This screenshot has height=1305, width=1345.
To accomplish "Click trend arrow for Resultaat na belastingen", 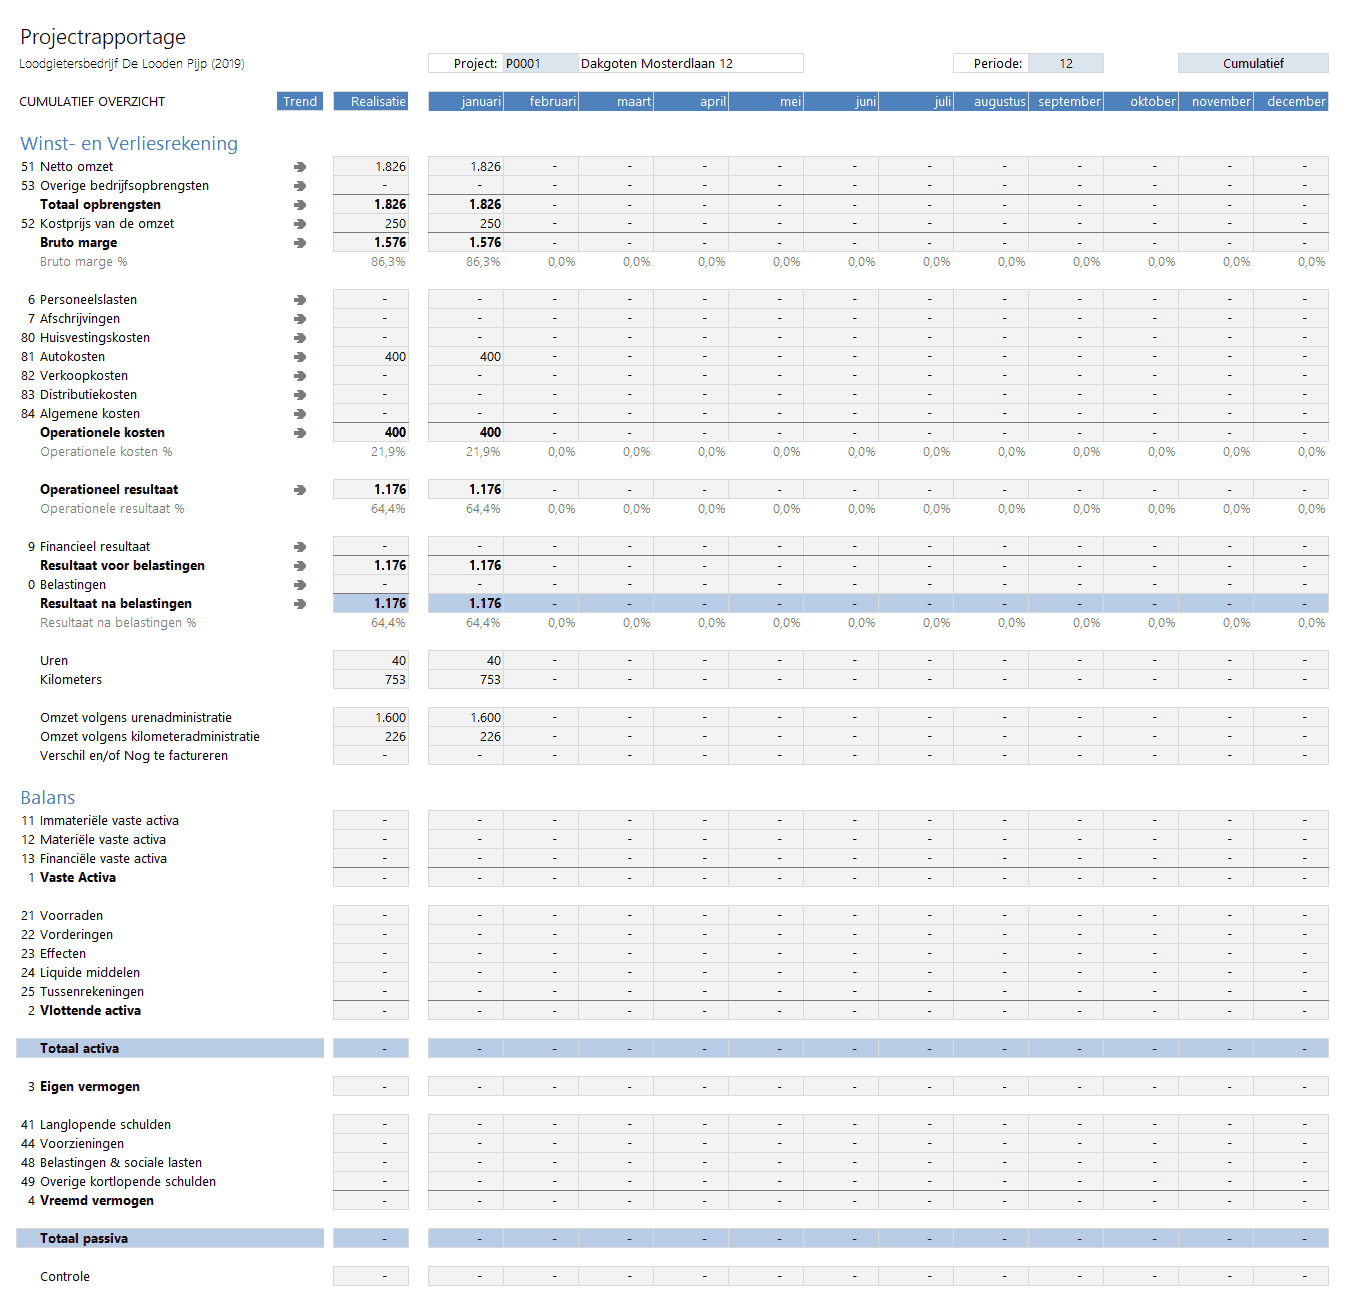I will (300, 604).
